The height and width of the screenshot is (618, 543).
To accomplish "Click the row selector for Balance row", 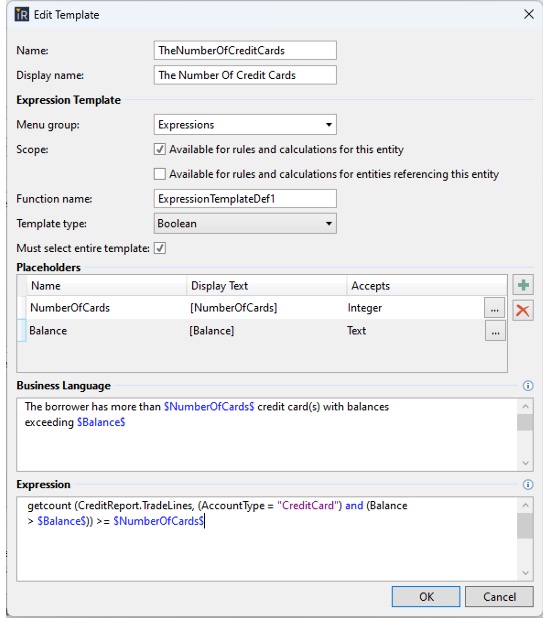I will click(22, 331).
